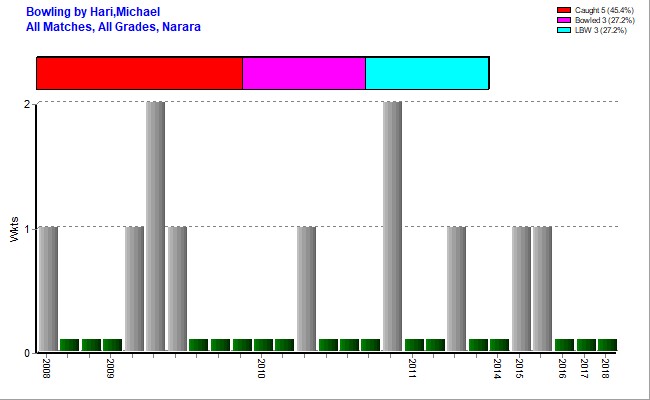
Task: Select the 'LBW 3 (27.2%)' legend label
Action: pos(601,30)
